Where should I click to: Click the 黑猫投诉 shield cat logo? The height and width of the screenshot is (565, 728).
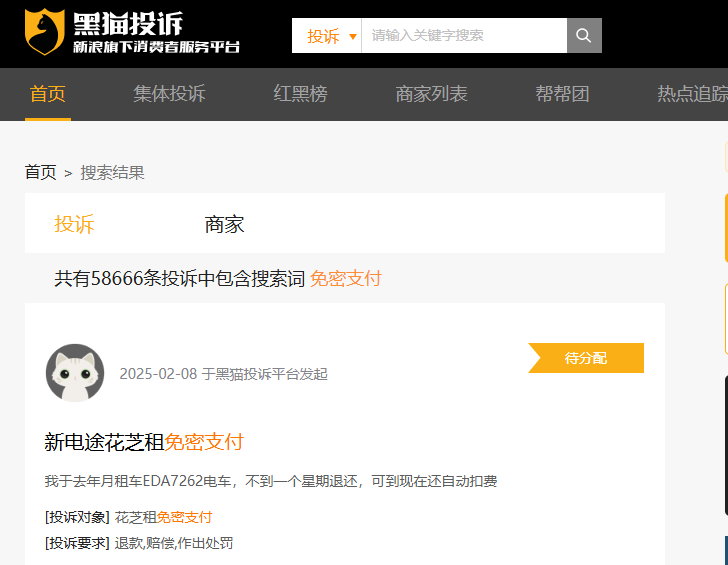tap(45, 32)
